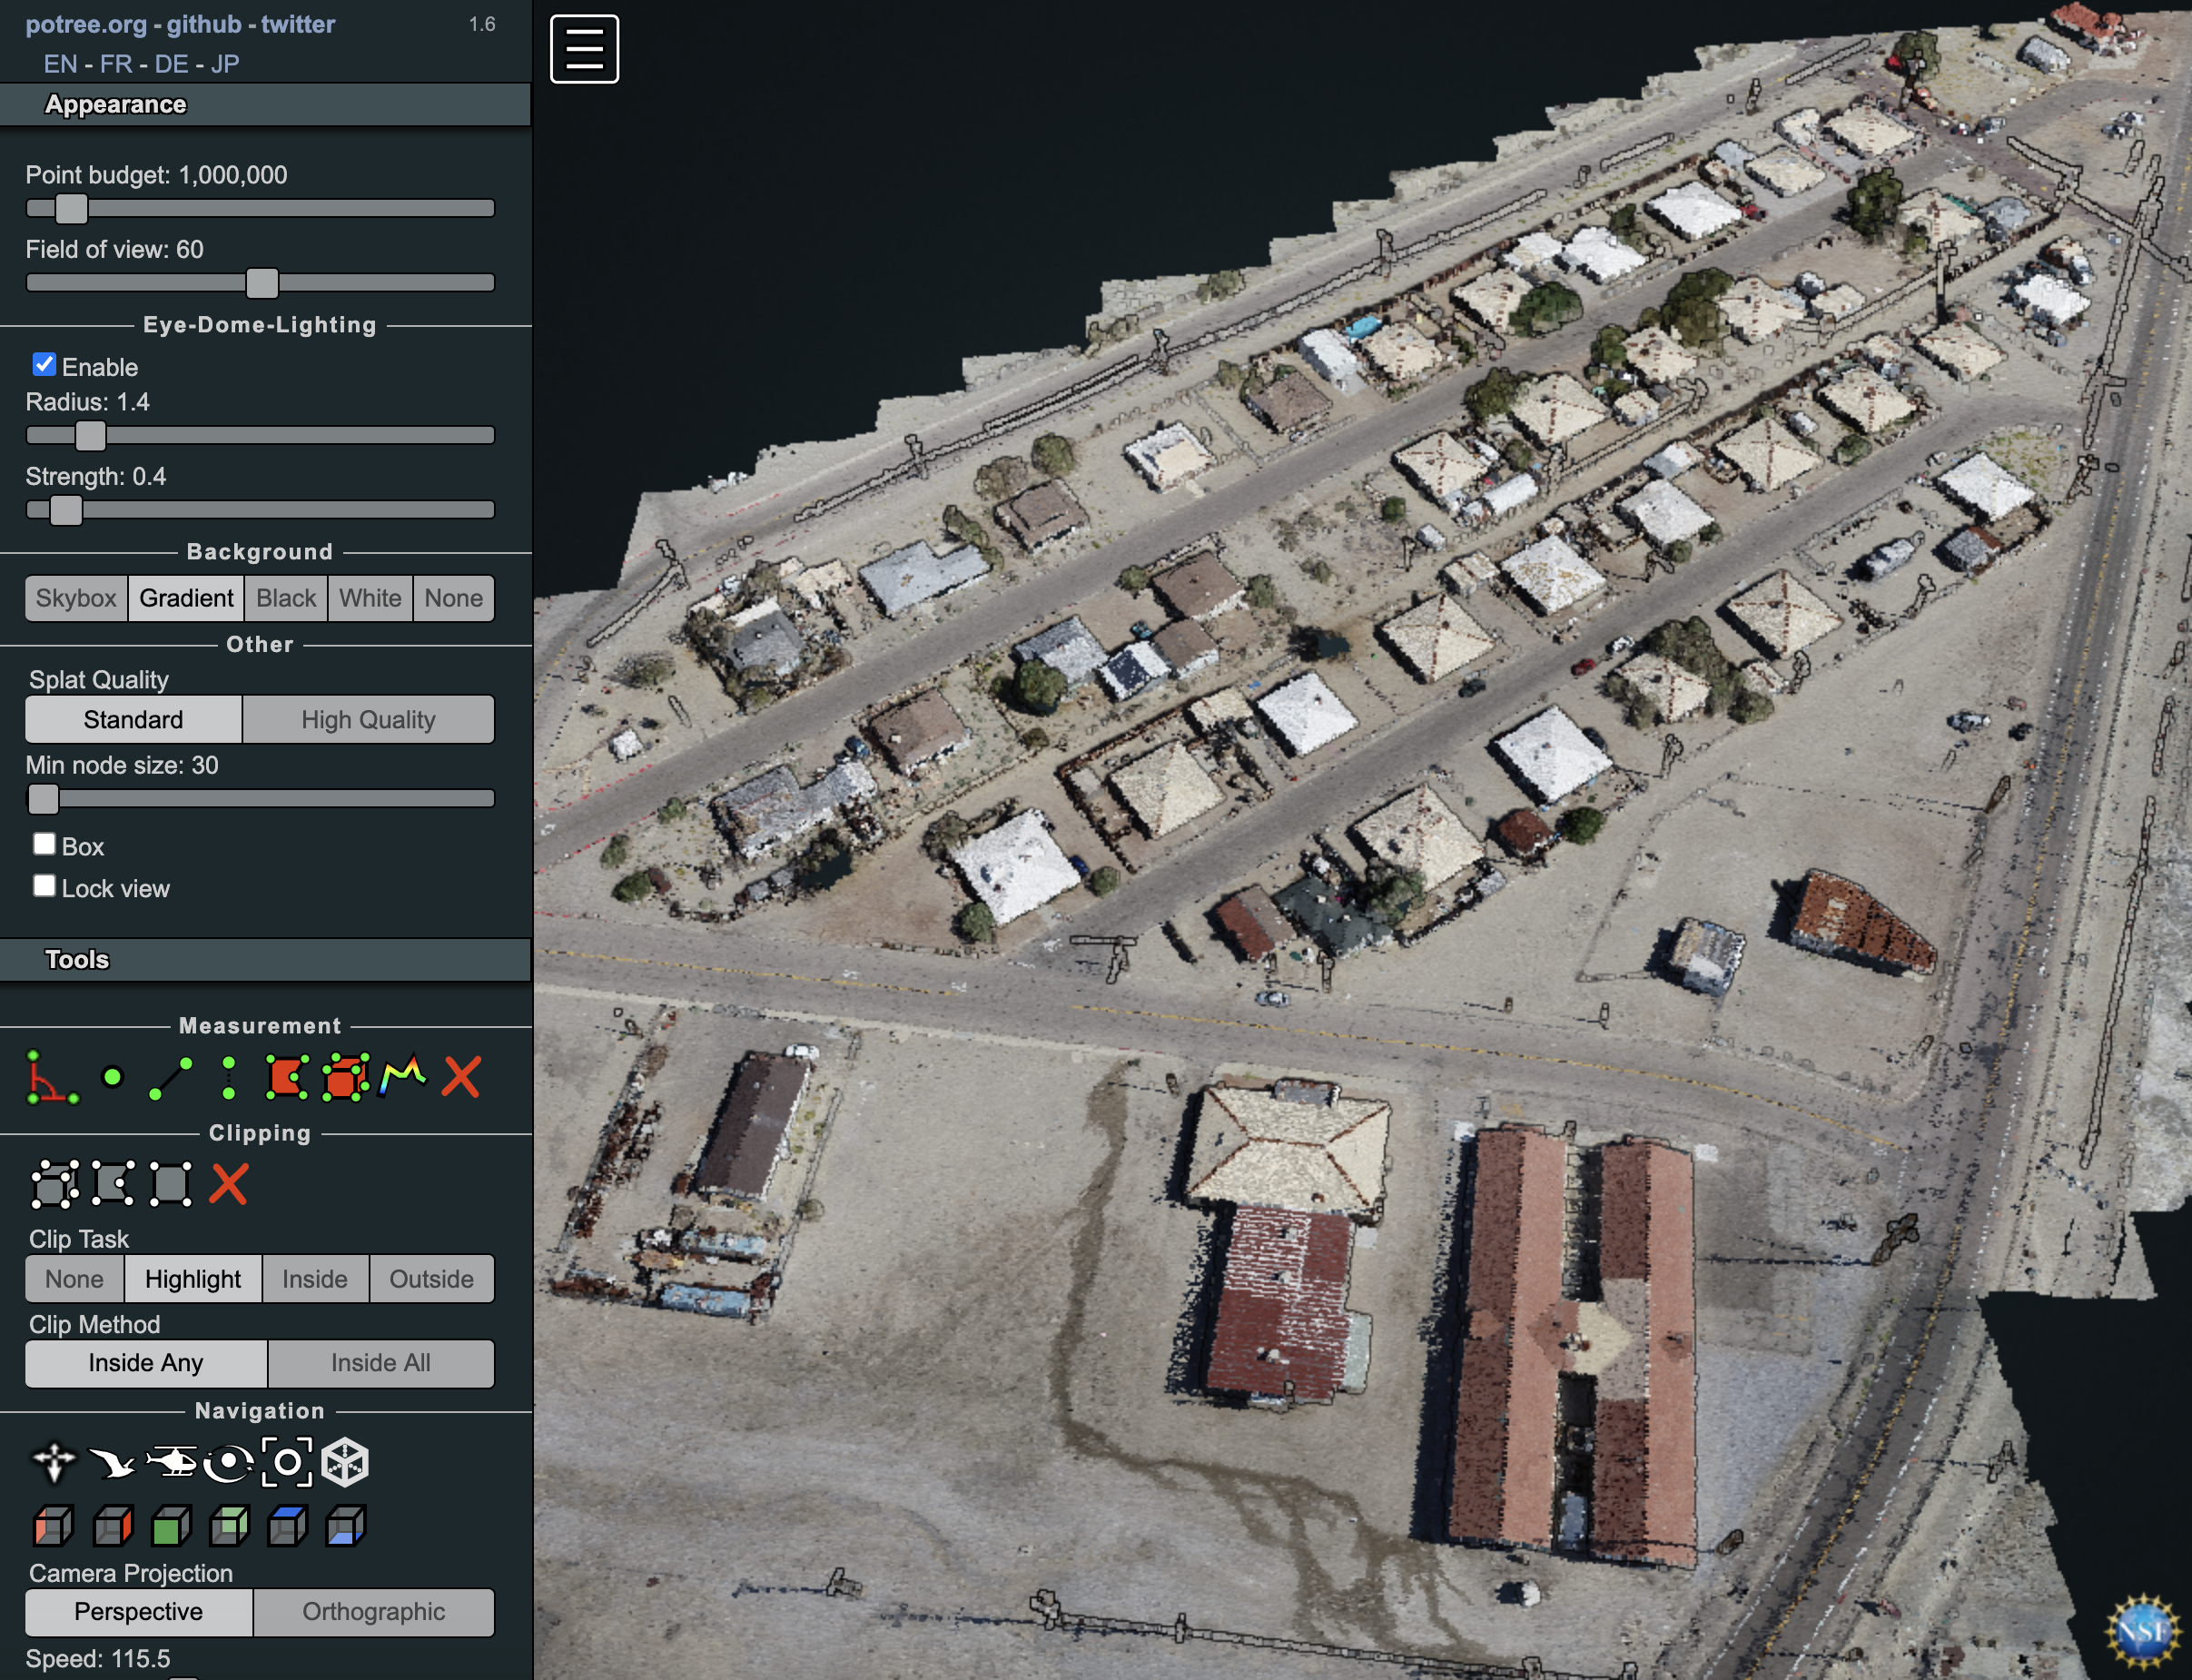Open the github link
Image resolution: width=2192 pixels, height=1680 pixels.
coord(204,24)
